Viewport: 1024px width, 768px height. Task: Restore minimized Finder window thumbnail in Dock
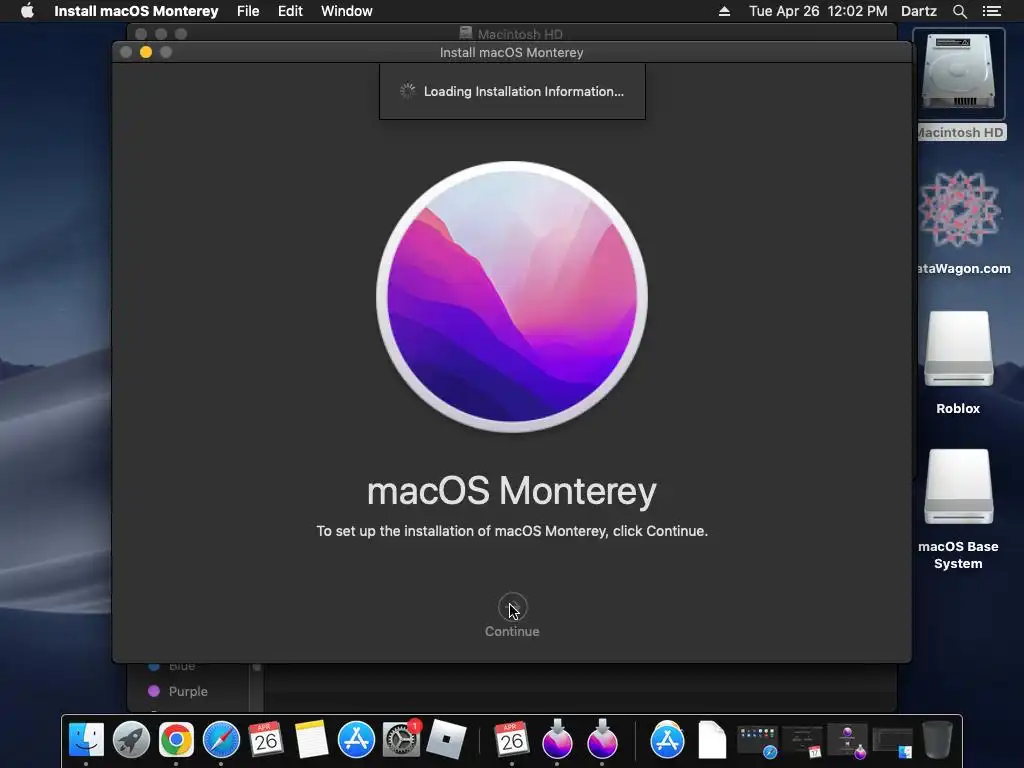coord(892,743)
